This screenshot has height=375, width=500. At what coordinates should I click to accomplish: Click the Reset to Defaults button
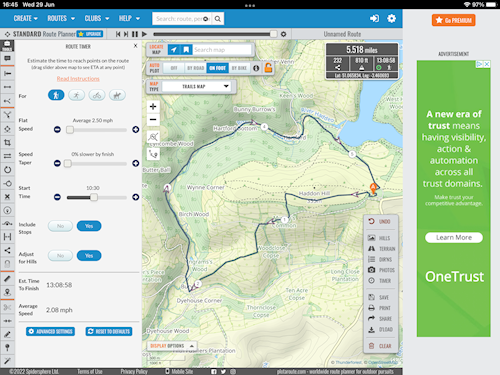click(x=109, y=331)
